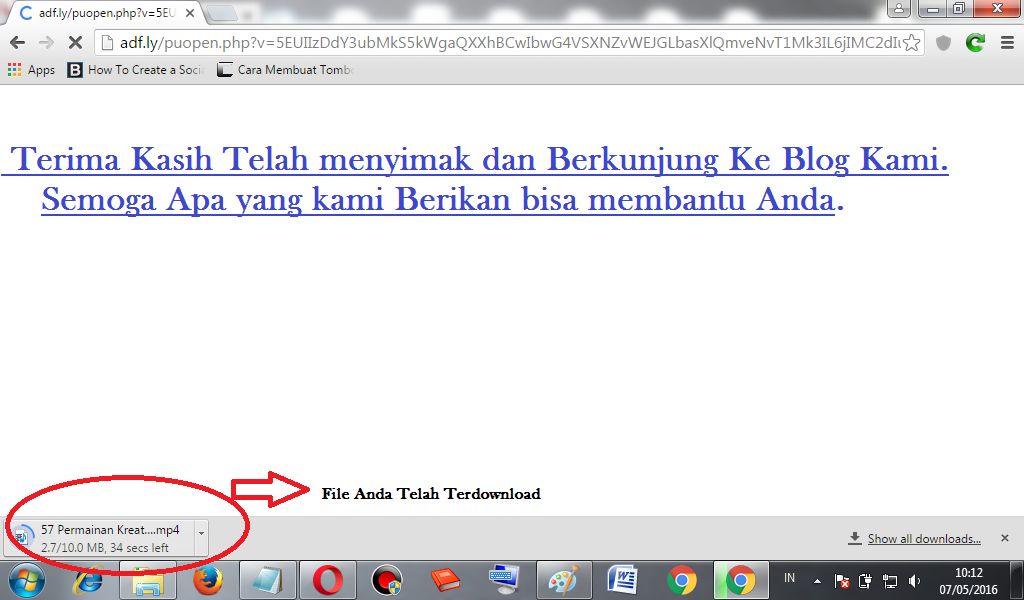Click the green Chrome refresh extension icon

(974, 44)
